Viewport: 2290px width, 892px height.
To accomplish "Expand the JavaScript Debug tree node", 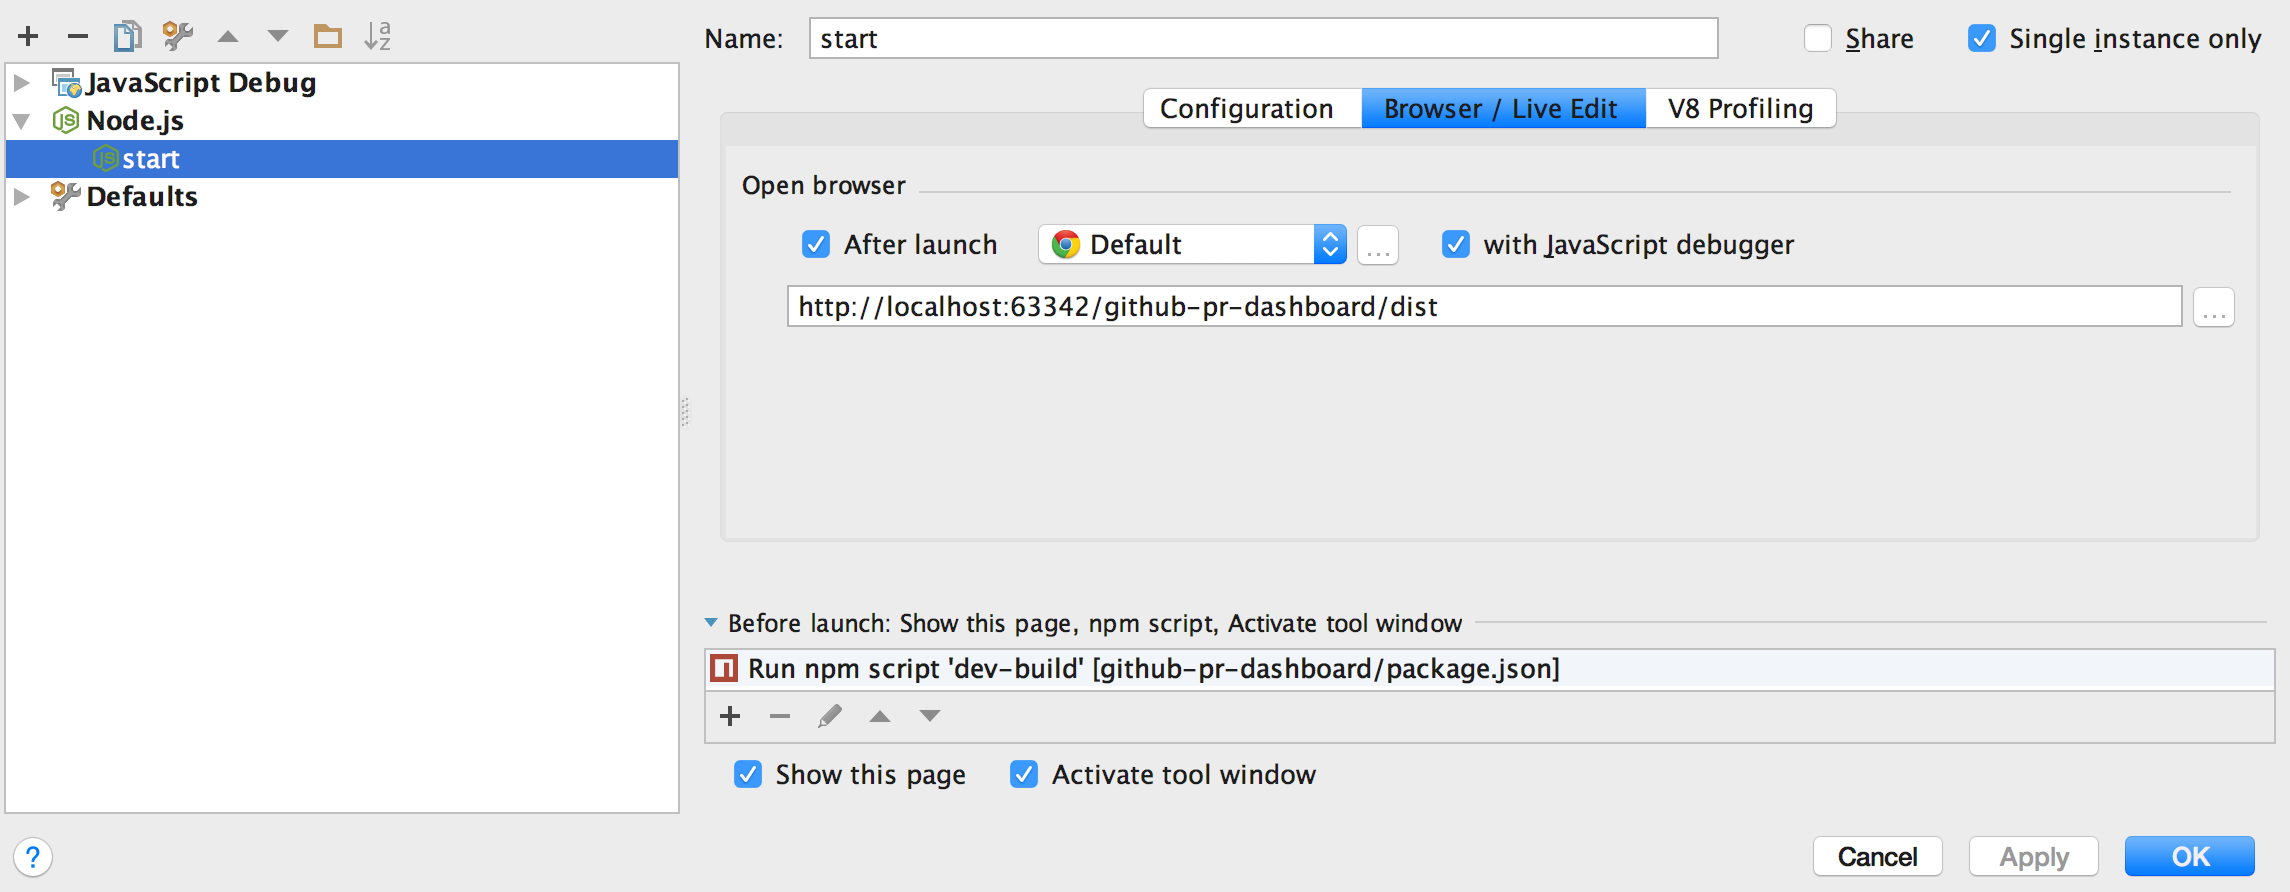I will click(22, 83).
